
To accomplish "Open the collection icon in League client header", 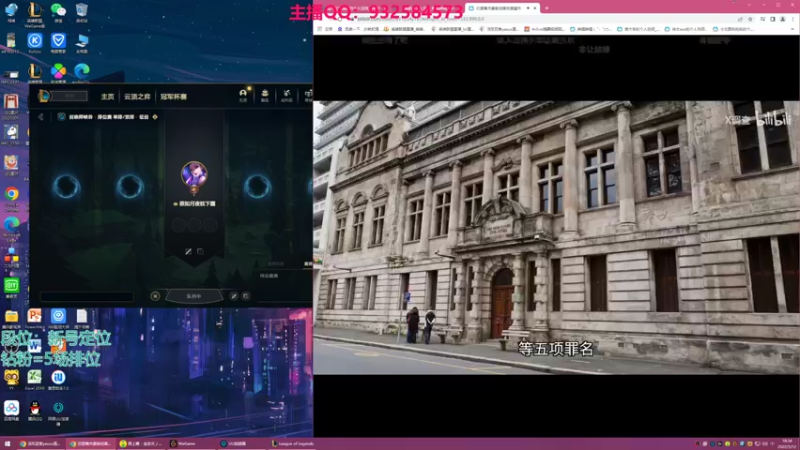I will coord(265,95).
